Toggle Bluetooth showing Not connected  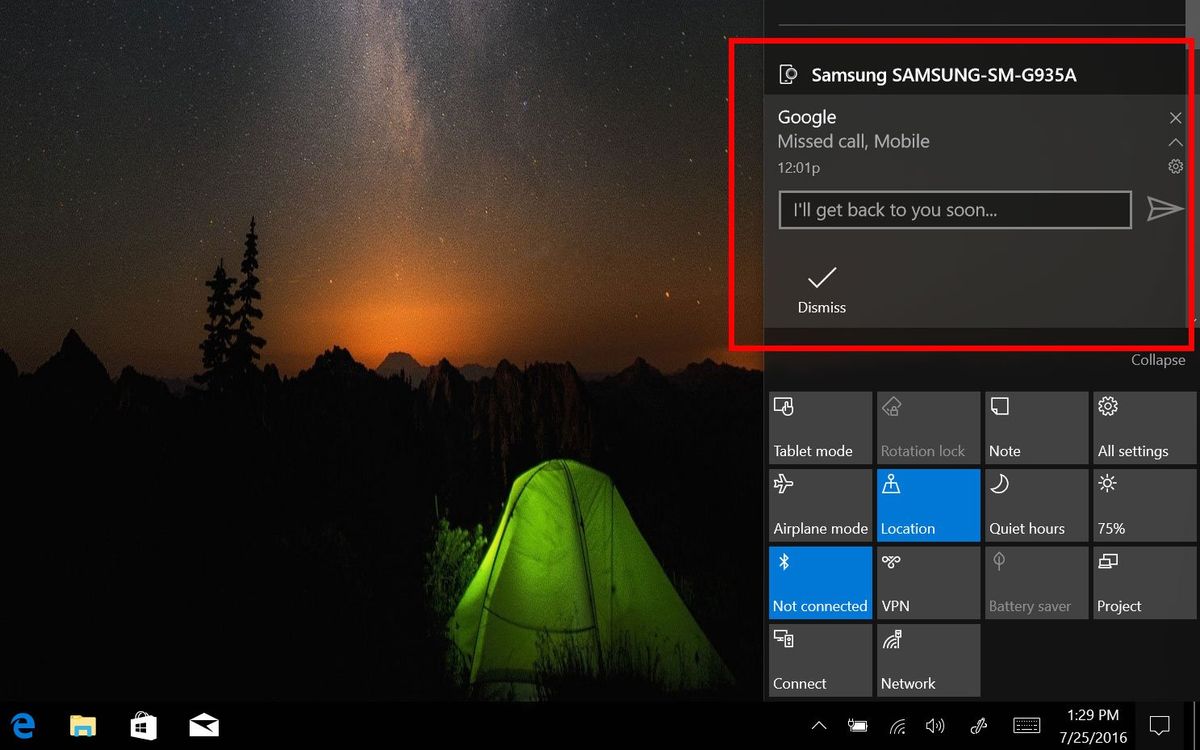pos(820,582)
